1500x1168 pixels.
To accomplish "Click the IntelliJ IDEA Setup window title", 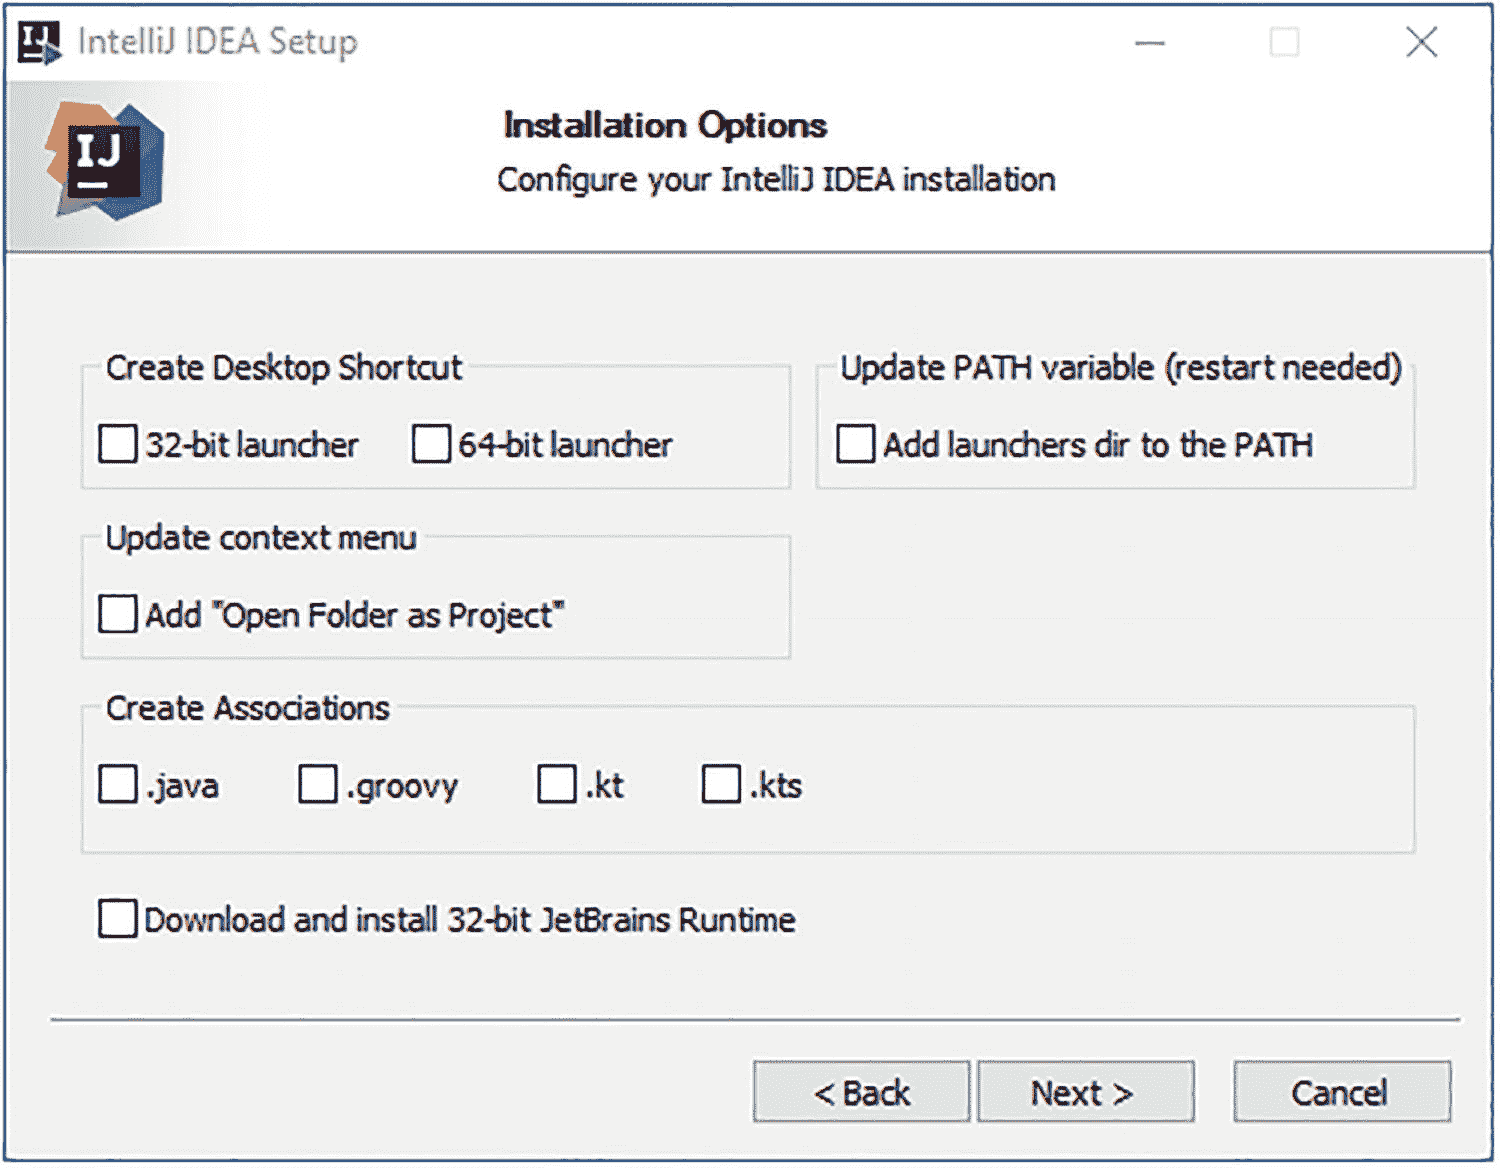I will [217, 42].
